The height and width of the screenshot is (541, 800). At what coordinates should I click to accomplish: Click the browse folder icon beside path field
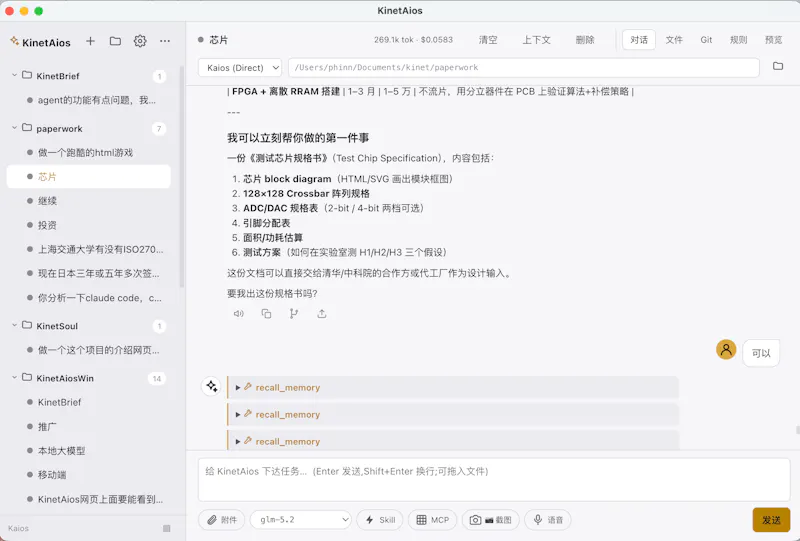tap(778, 66)
